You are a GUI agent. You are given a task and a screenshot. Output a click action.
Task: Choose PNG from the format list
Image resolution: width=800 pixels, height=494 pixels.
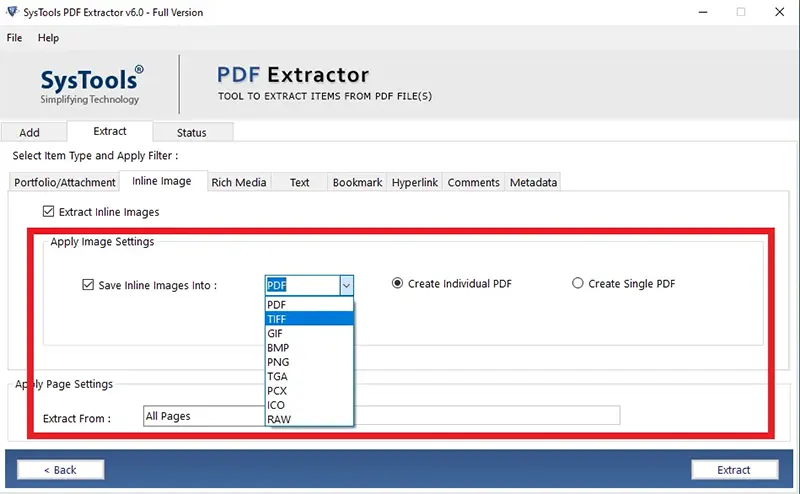click(309, 362)
